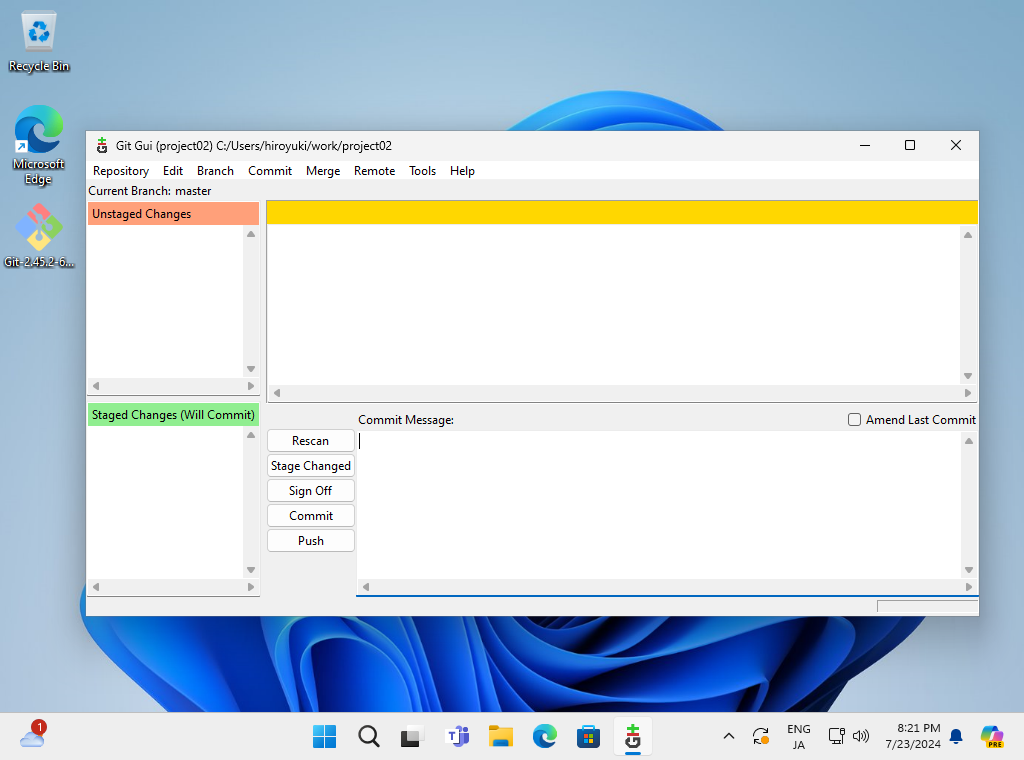Click up arrow of diff pane scrollbar
Viewport: 1024px width, 760px height.
(x=968, y=235)
